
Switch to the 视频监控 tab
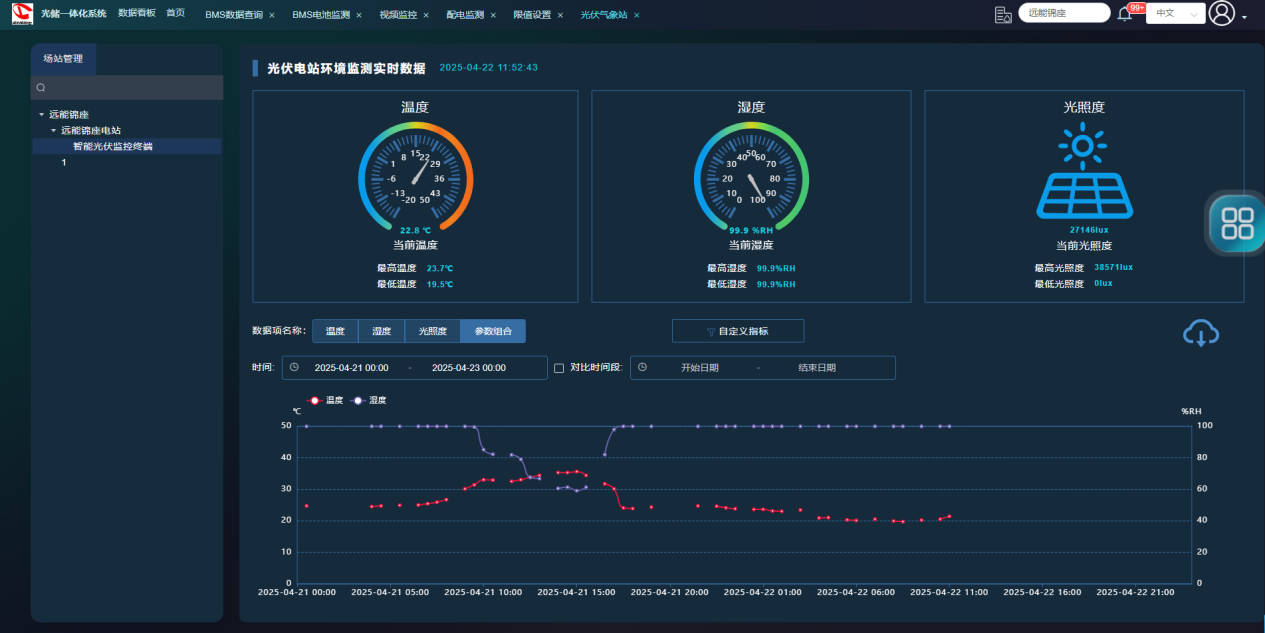(x=400, y=15)
